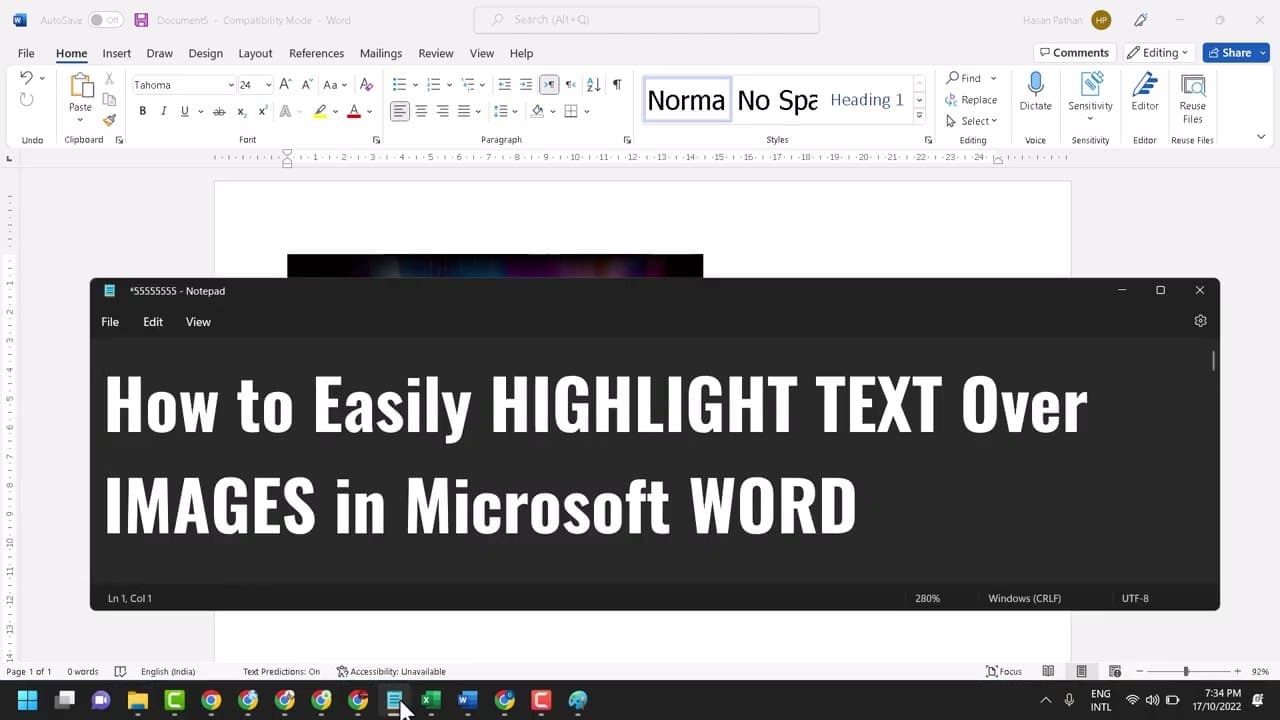Screen dimensions: 1280x720
Task: Decrease font size with the shrink icon
Action: point(306,85)
